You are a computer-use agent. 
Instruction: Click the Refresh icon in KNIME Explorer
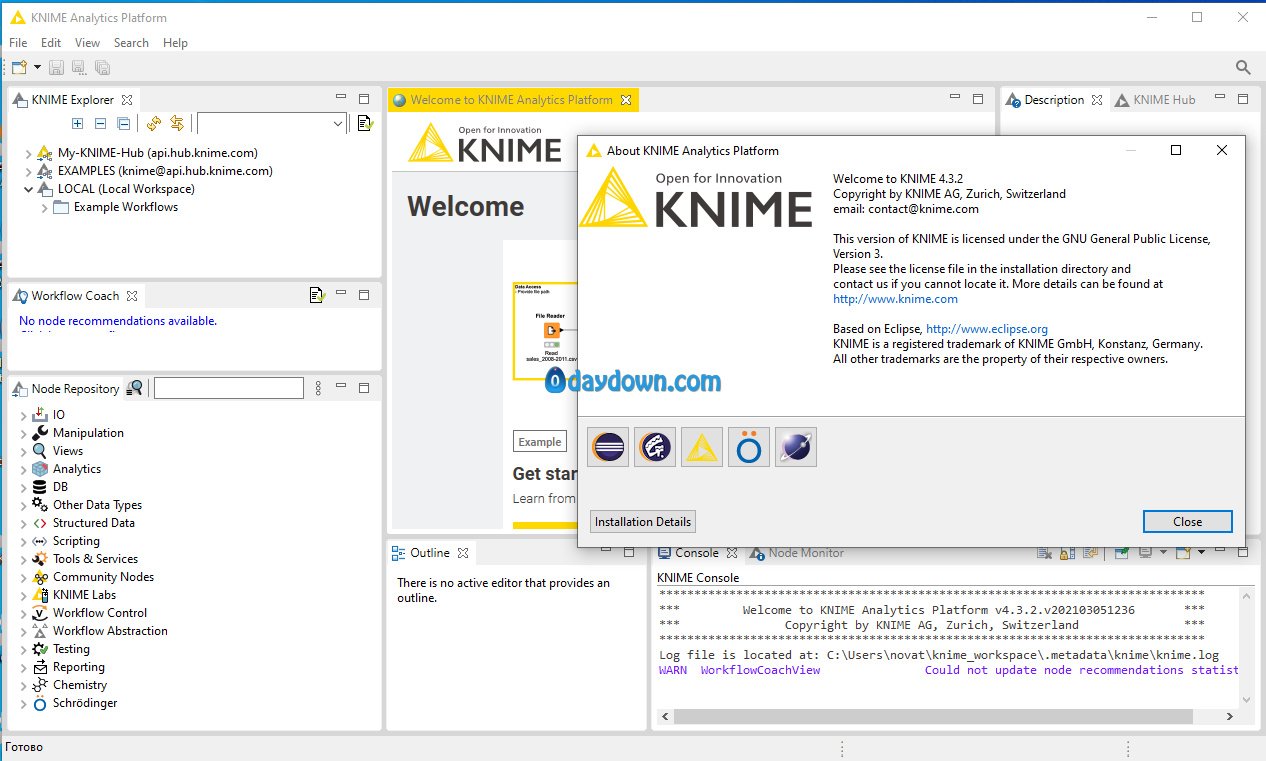point(153,123)
